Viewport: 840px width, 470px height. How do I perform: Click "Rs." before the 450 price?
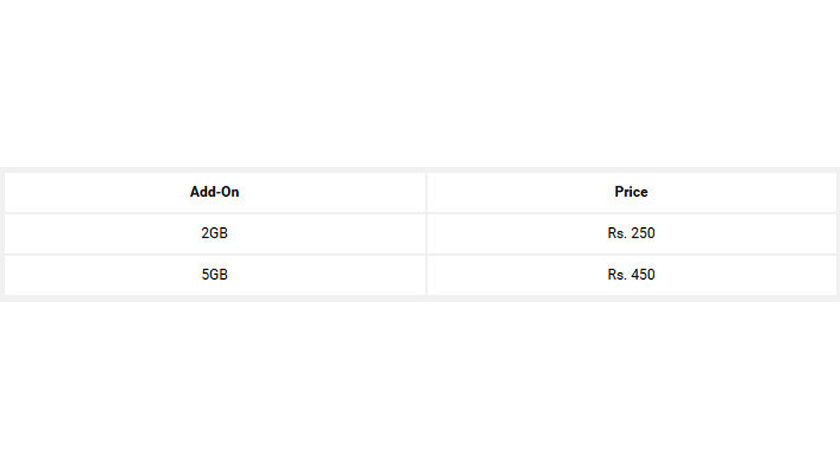point(617,274)
